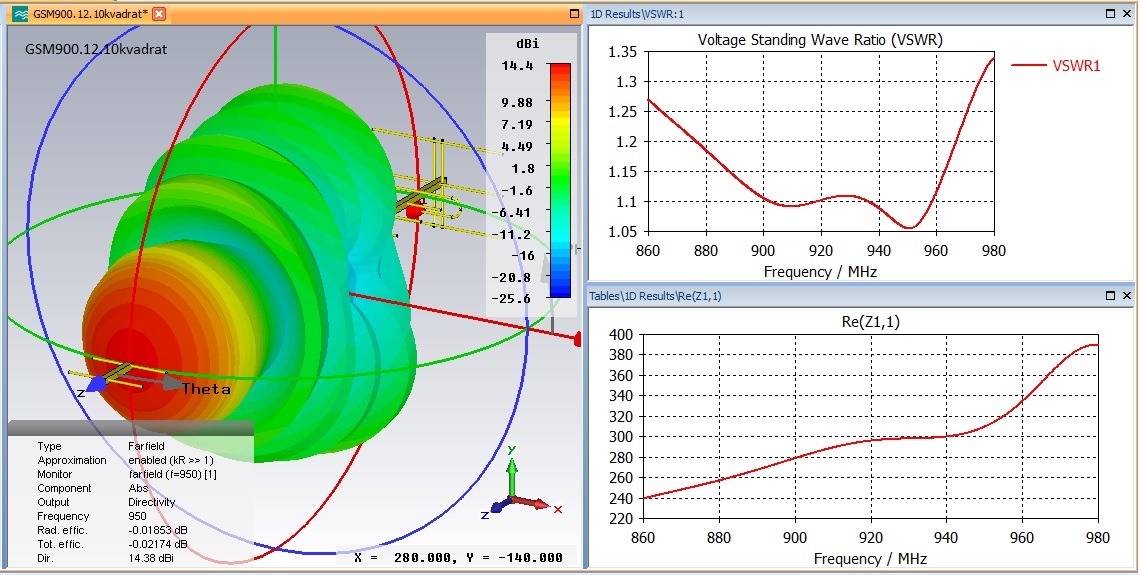This screenshot has width=1141, height=575.
Task: Close the Tables\1D Results\Re(Z1,1) window
Action: coord(1126,296)
